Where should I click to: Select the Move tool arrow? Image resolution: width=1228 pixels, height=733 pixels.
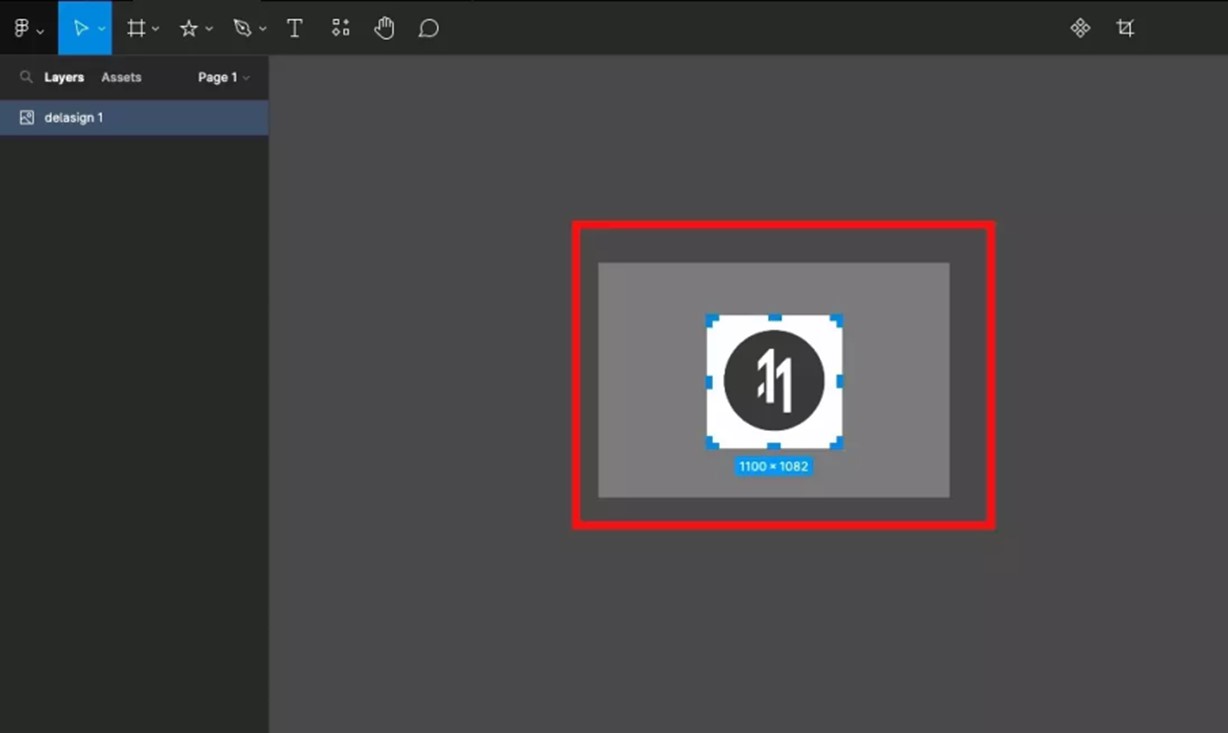coord(80,28)
